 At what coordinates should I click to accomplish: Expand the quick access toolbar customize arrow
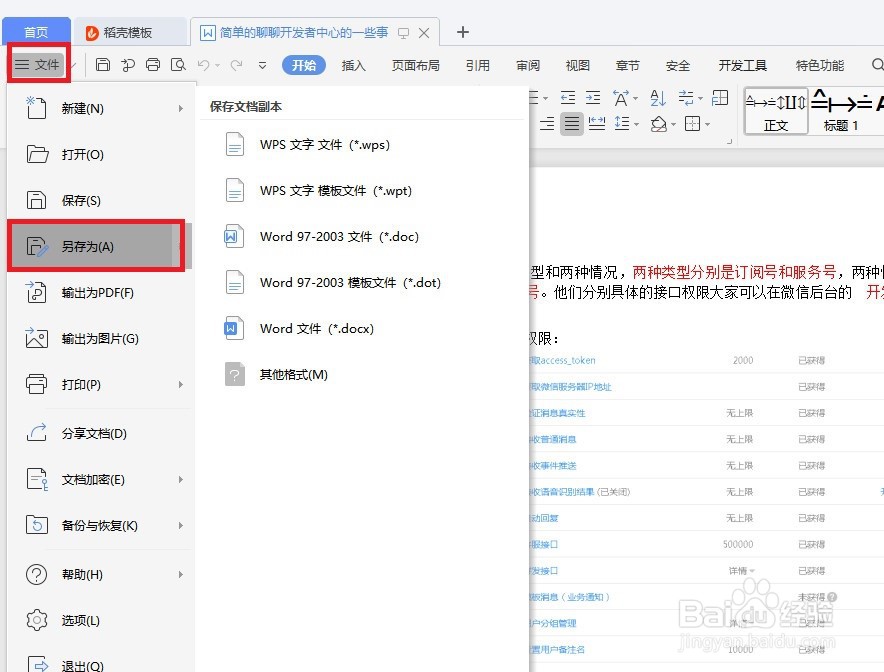coord(262,65)
